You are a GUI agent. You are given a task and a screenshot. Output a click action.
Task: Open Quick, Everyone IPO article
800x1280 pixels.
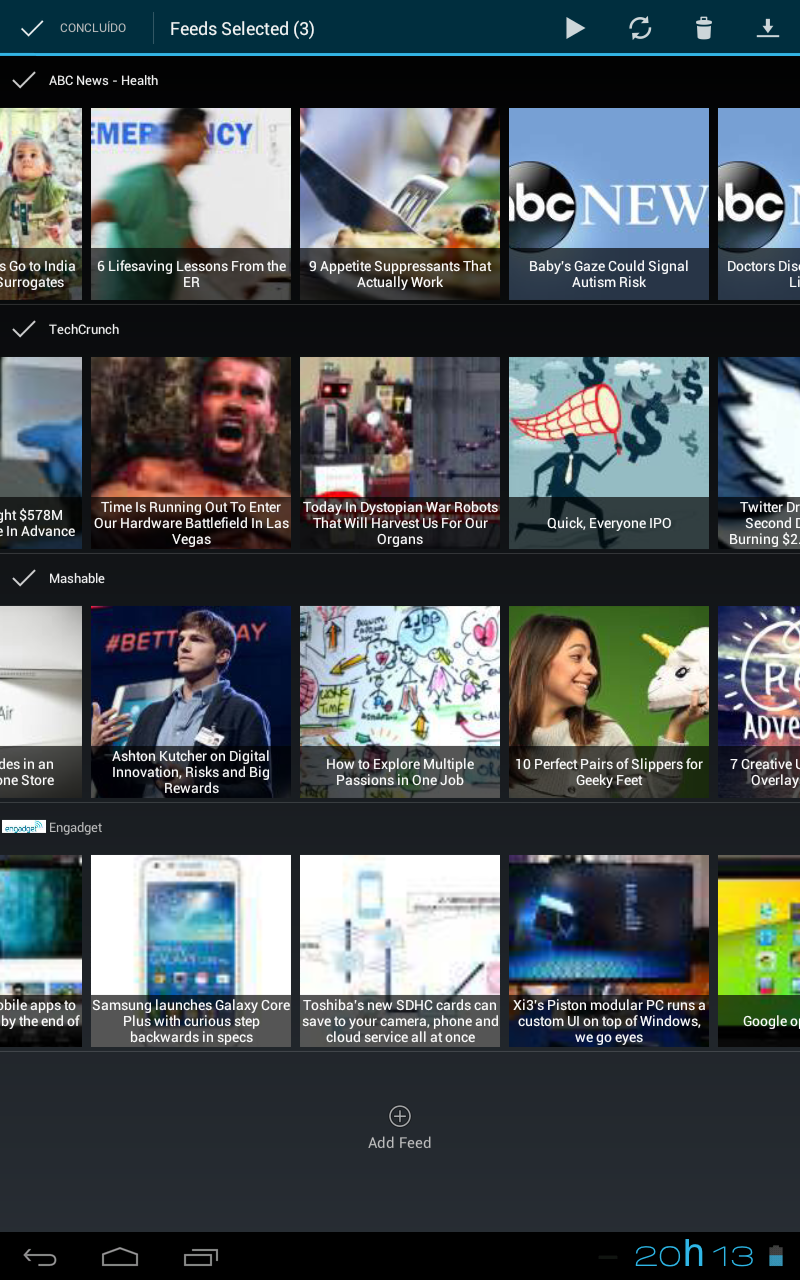pos(609,453)
